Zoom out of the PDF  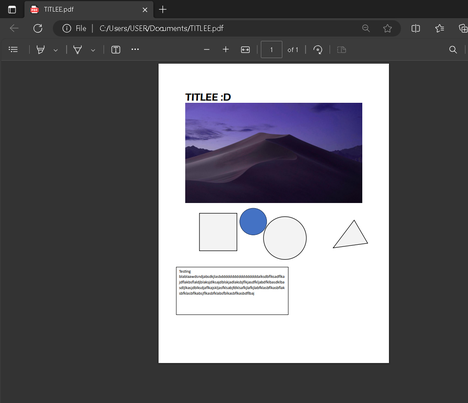tap(207, 50)
